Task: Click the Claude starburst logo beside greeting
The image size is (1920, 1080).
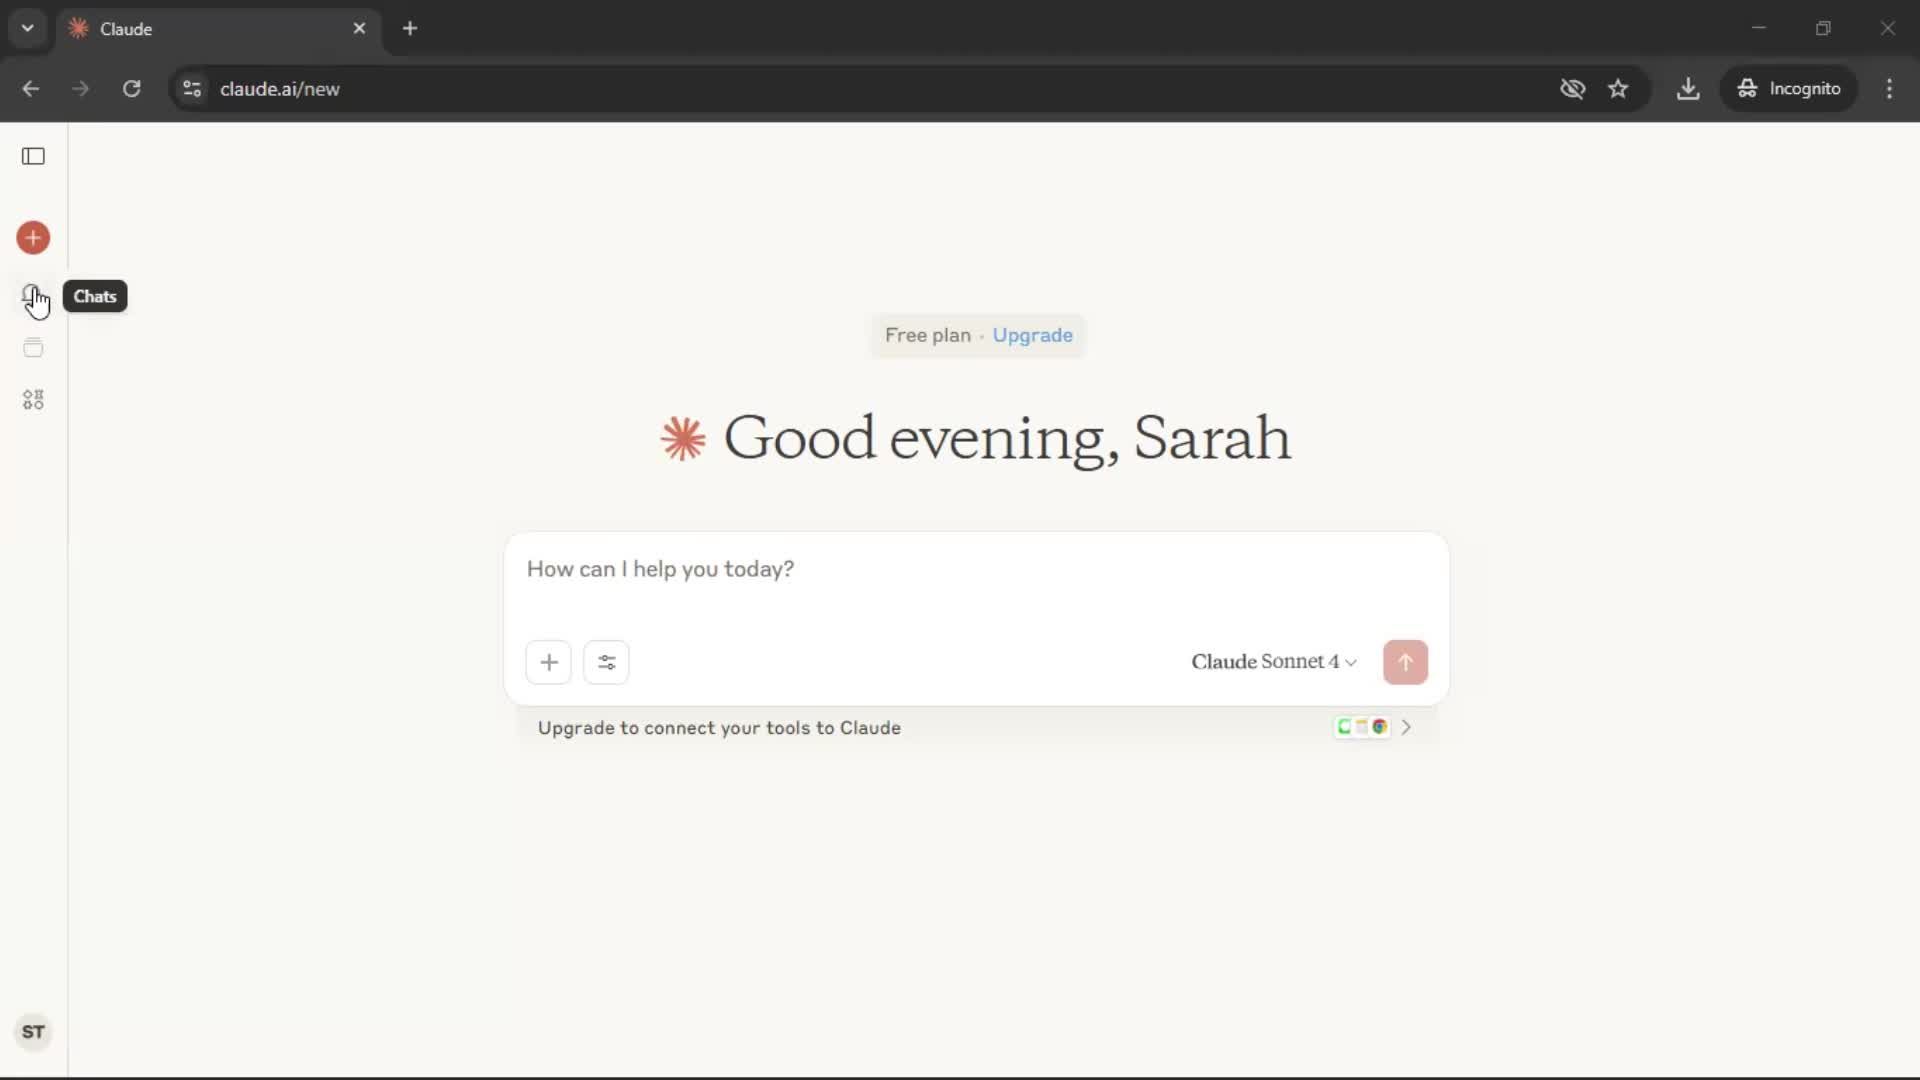Action: pyautogui.click(x=683, y=439)
